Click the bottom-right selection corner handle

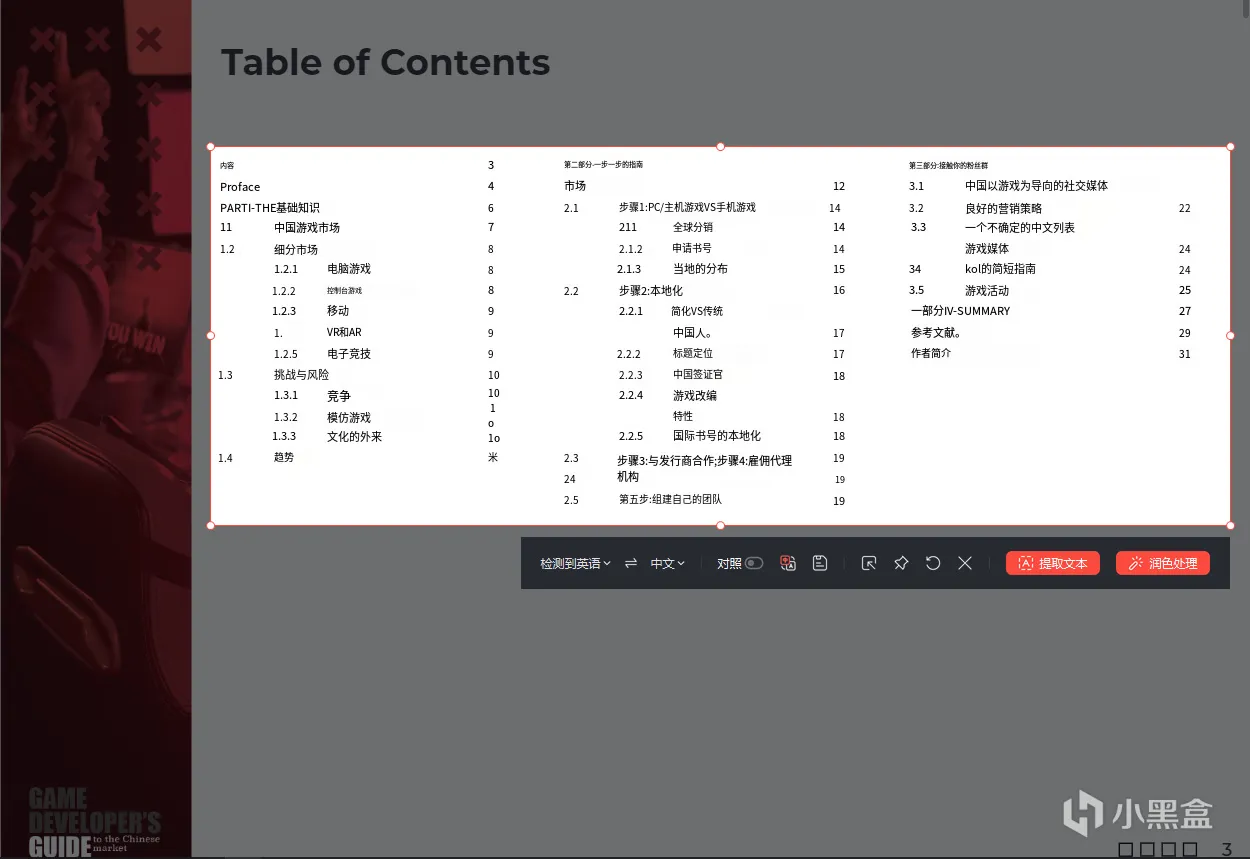coord(1230,525)
